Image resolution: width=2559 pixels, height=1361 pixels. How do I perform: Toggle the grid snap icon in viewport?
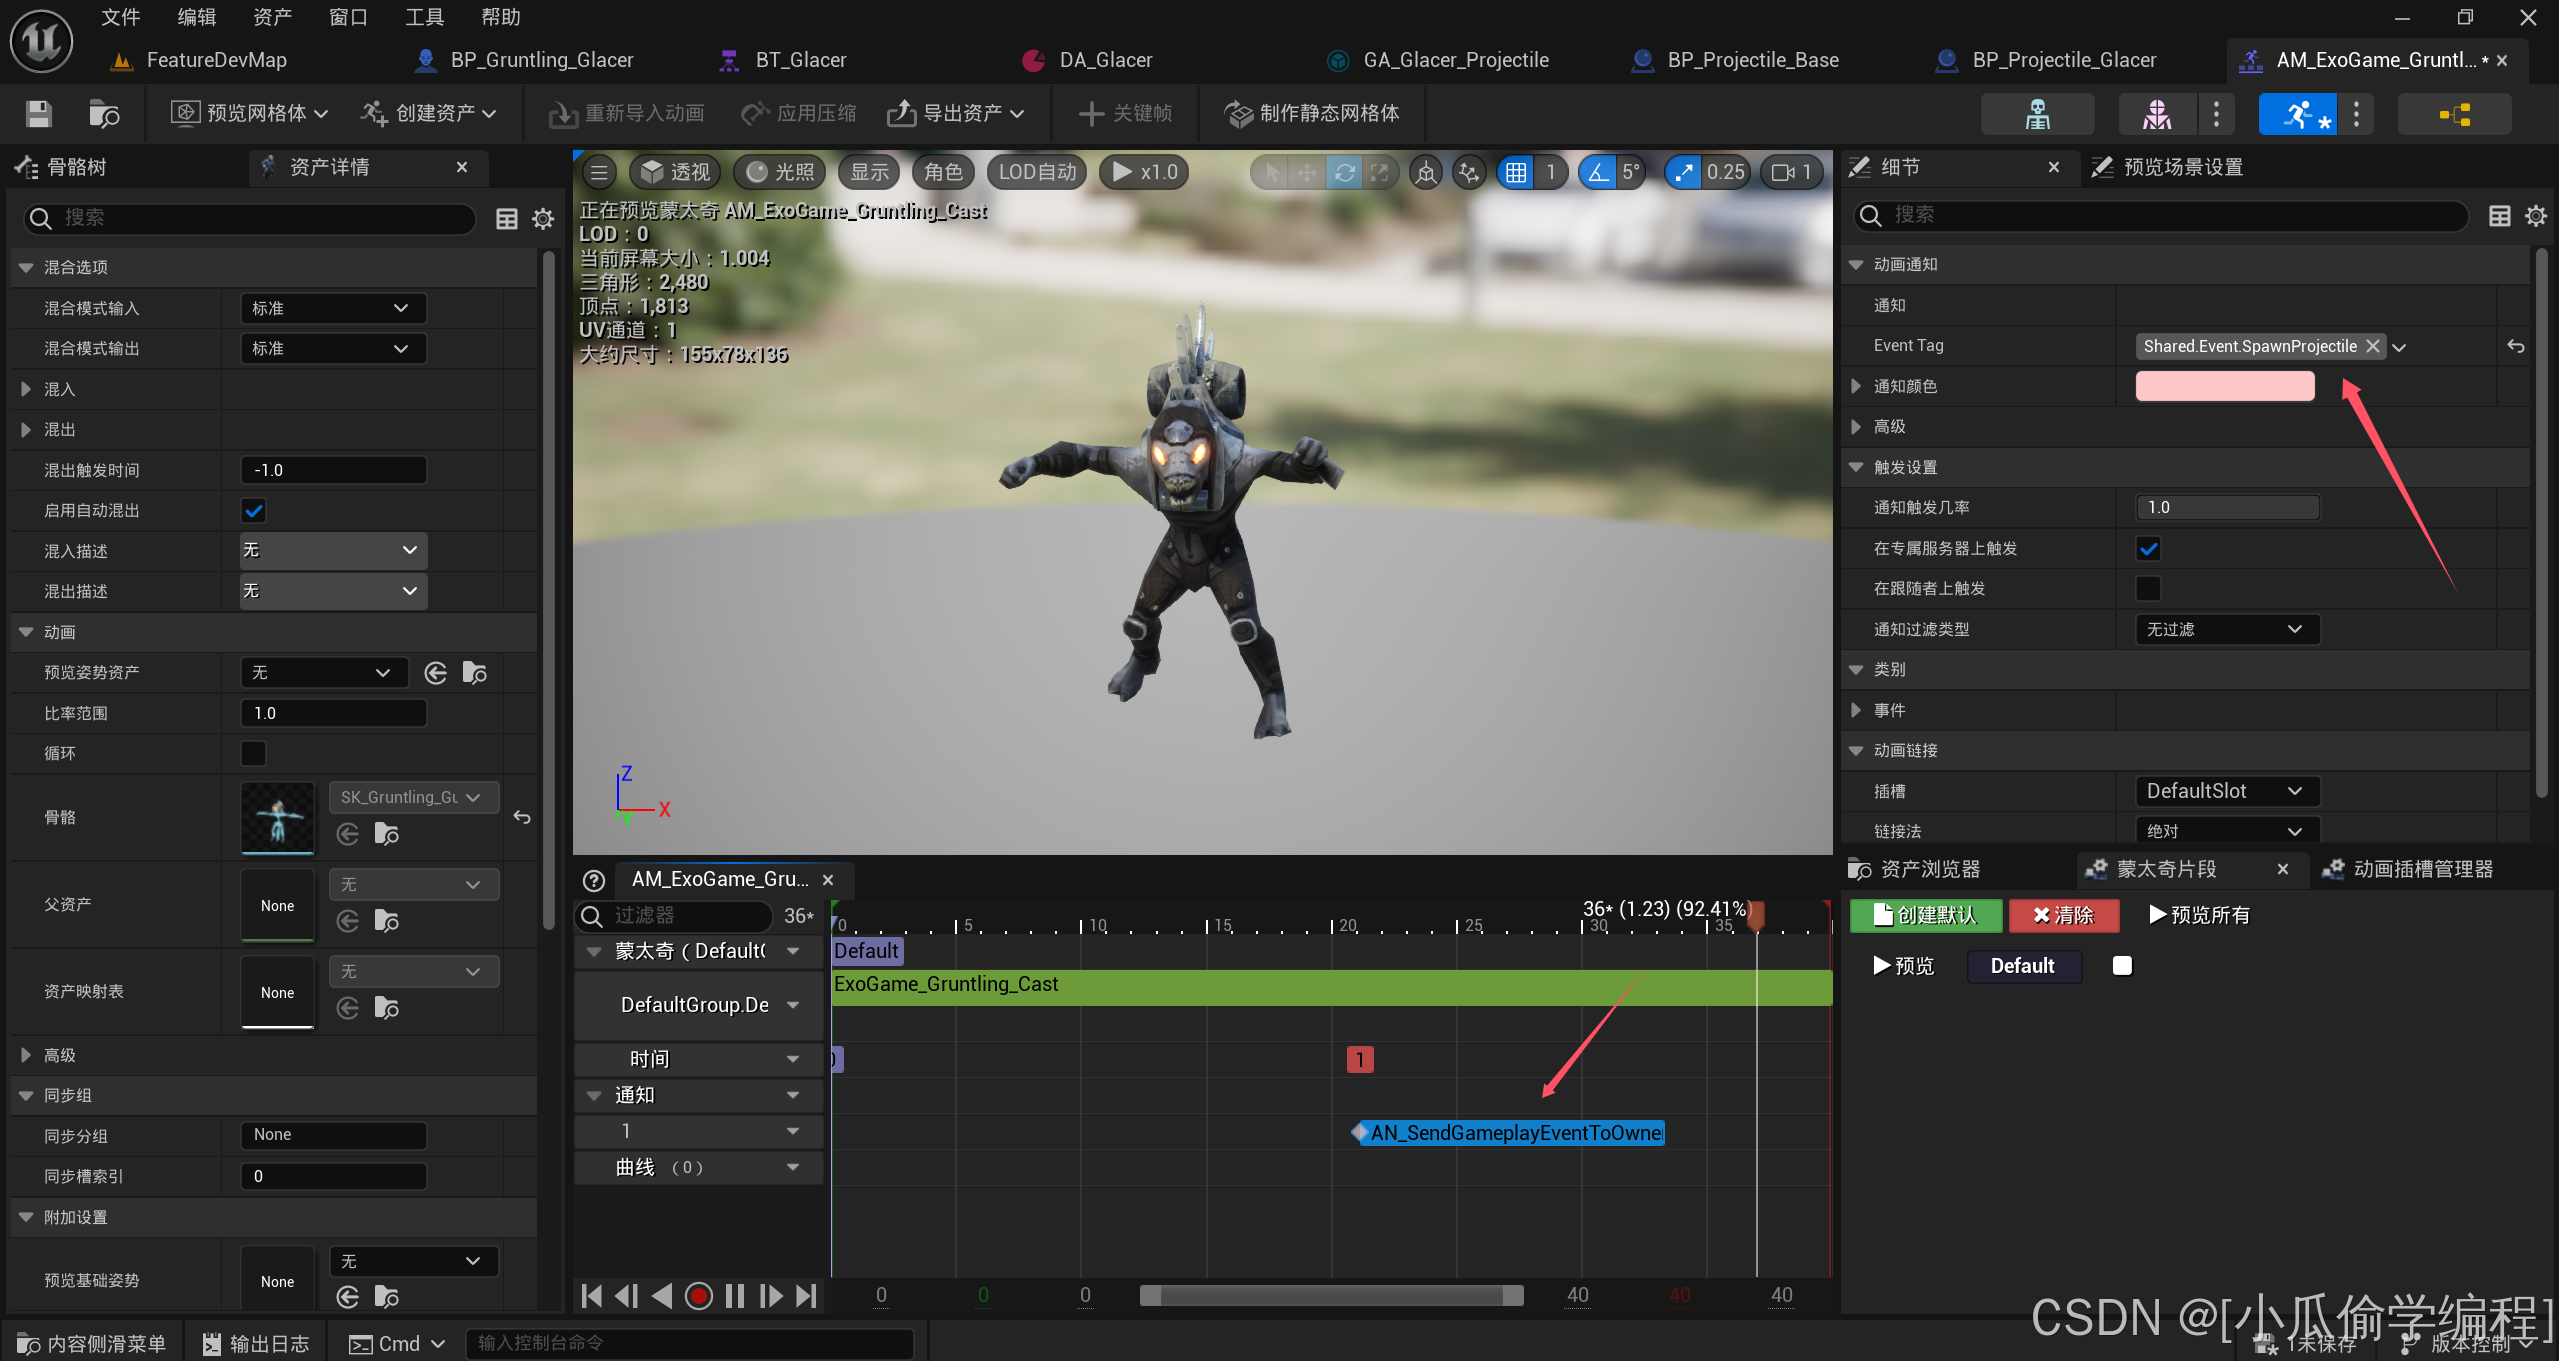coord(1516,172)
